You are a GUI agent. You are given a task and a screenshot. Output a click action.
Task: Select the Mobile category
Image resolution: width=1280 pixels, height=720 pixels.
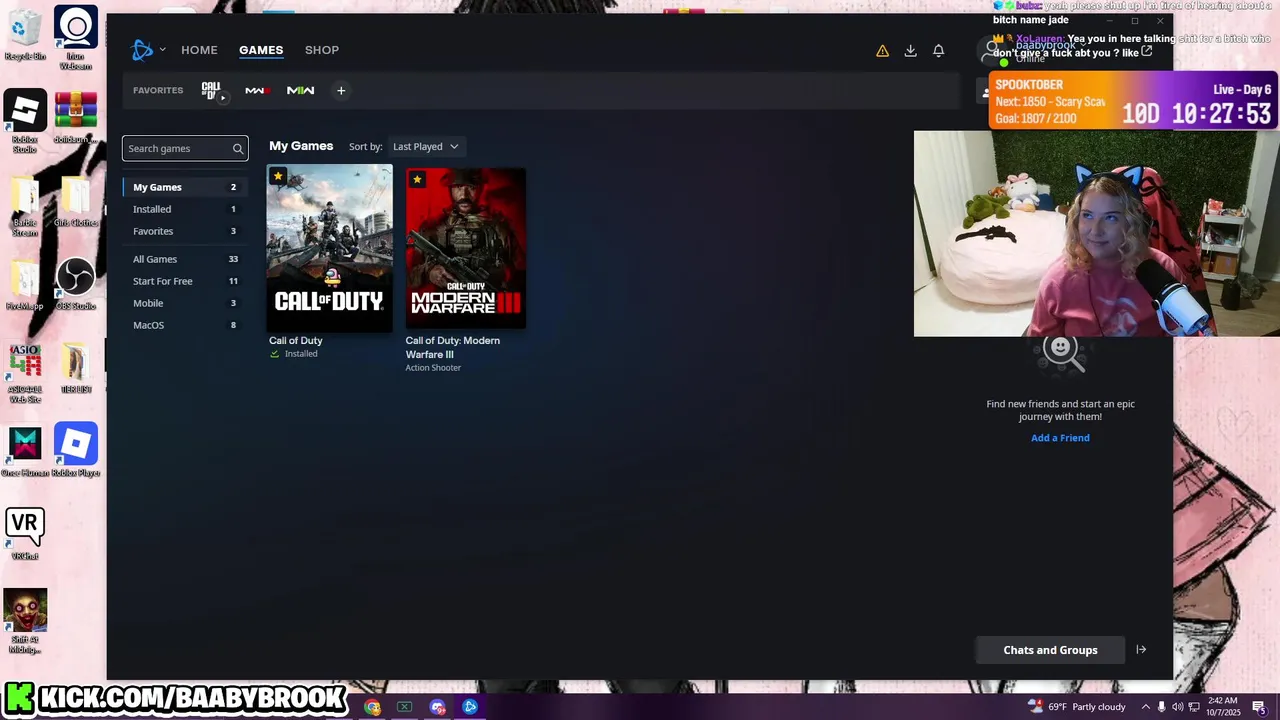coord(185,303)
